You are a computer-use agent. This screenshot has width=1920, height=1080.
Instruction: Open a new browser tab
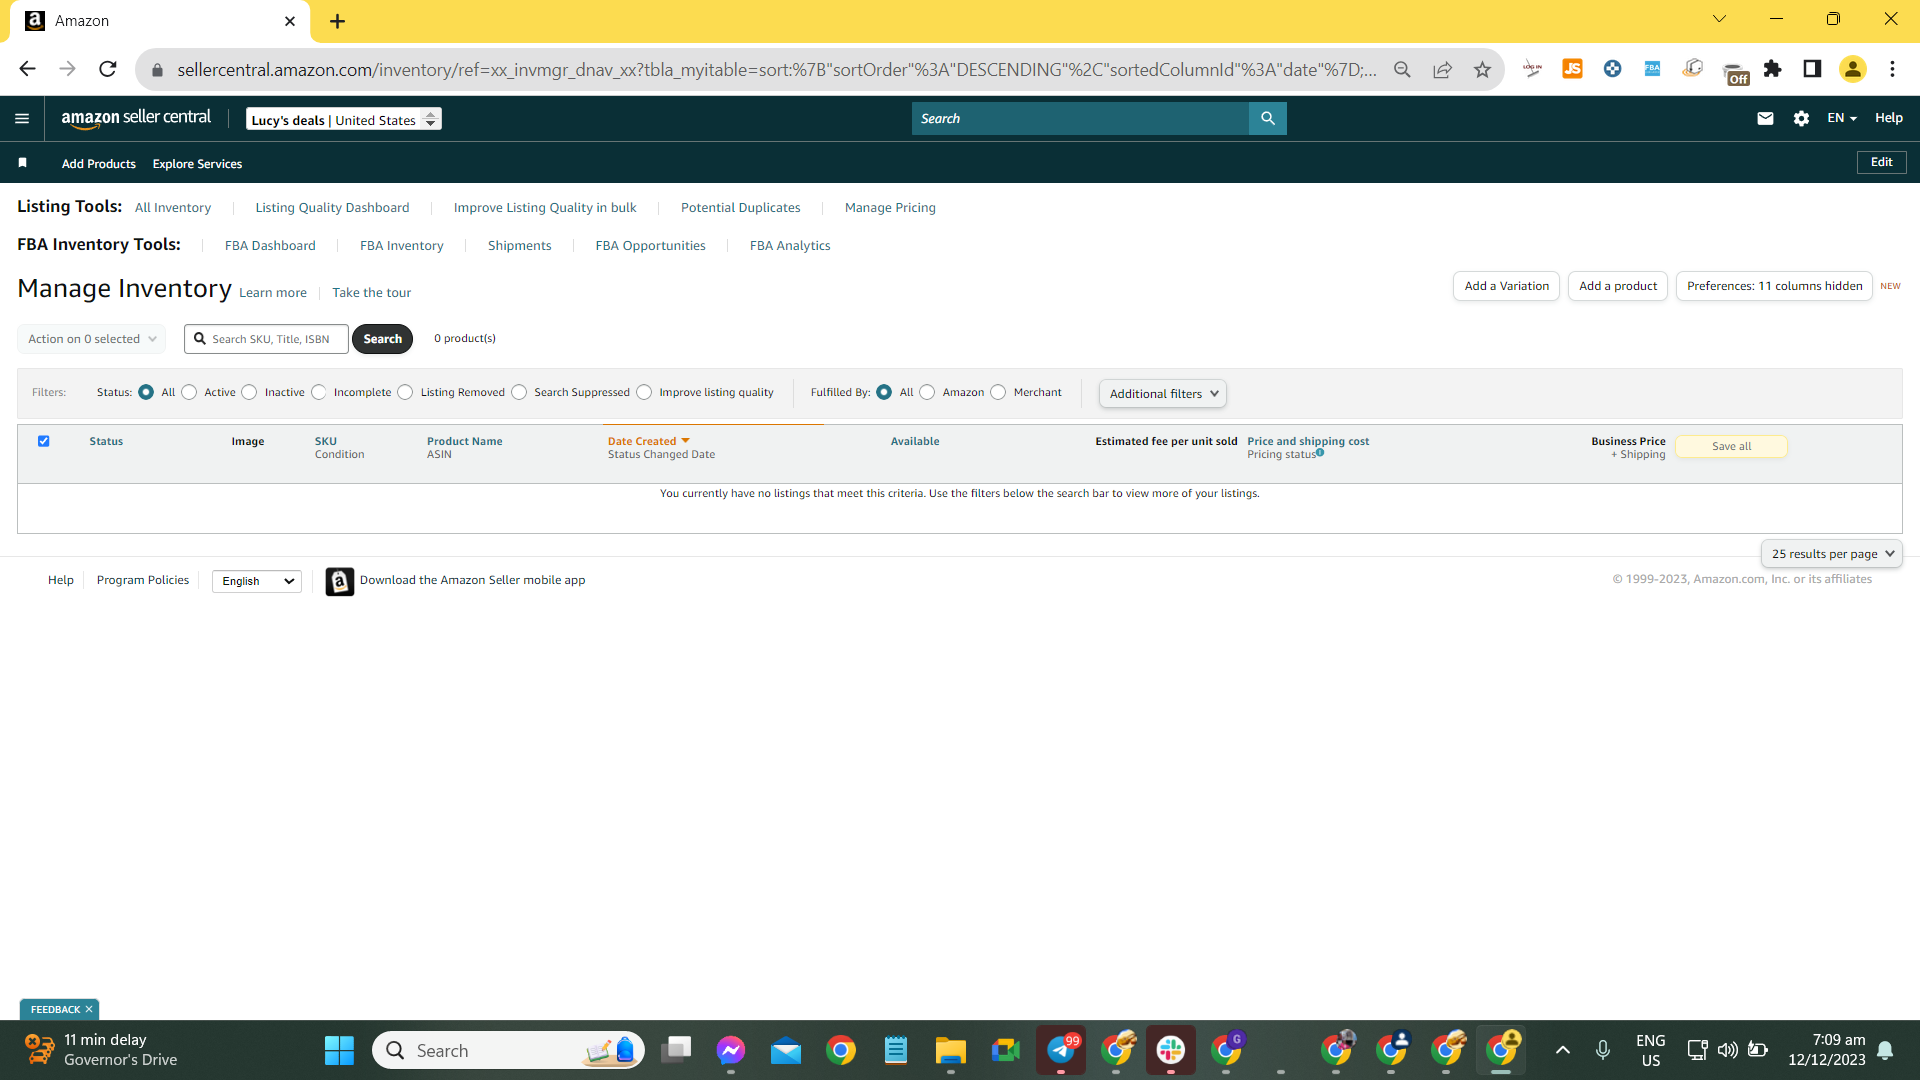(x=337, y=21)
